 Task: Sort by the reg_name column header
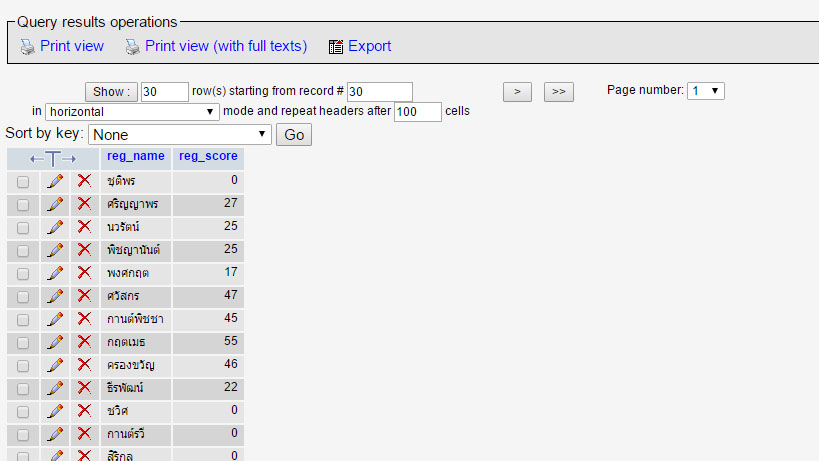136,156
